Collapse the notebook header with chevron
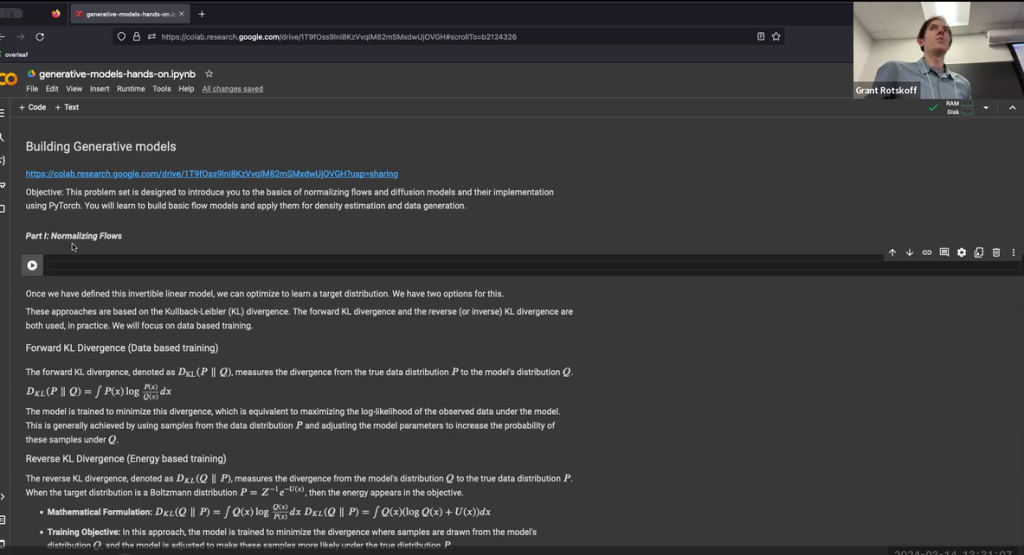 pyautogui.click(x=1012, y=108)
